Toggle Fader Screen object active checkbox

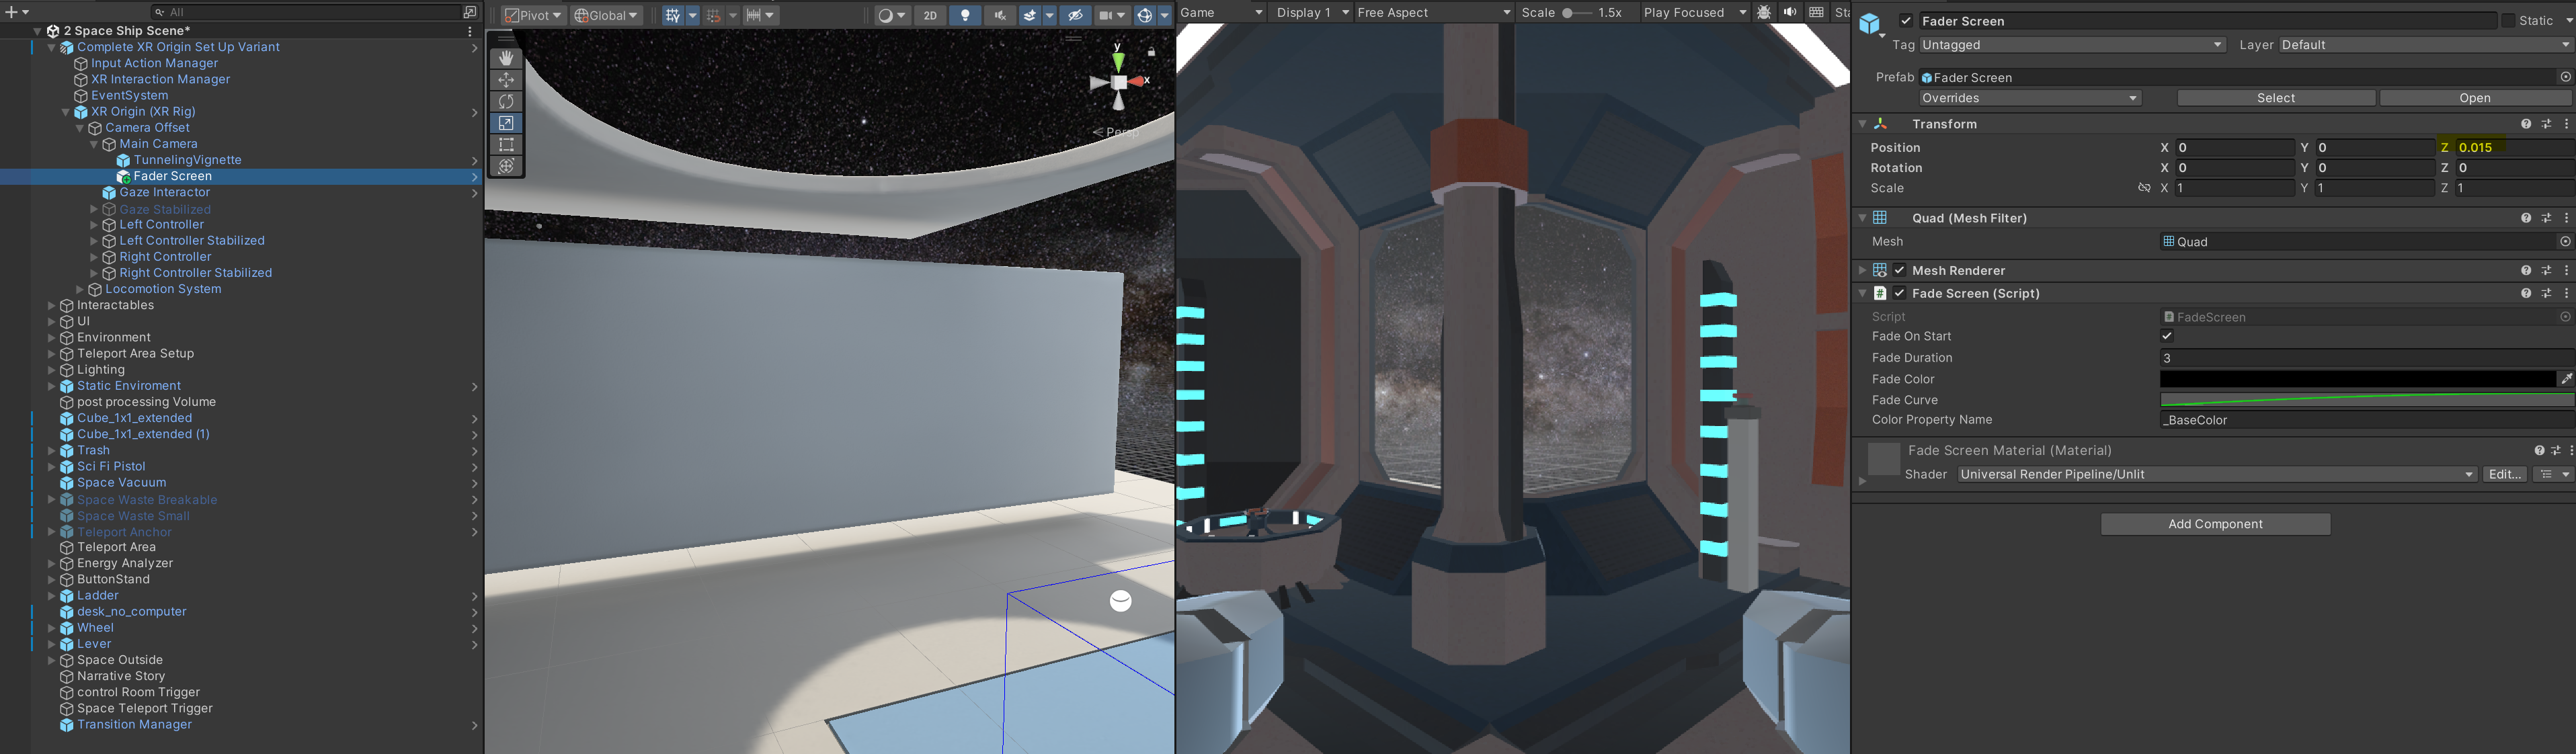[x=1906, y=21]
